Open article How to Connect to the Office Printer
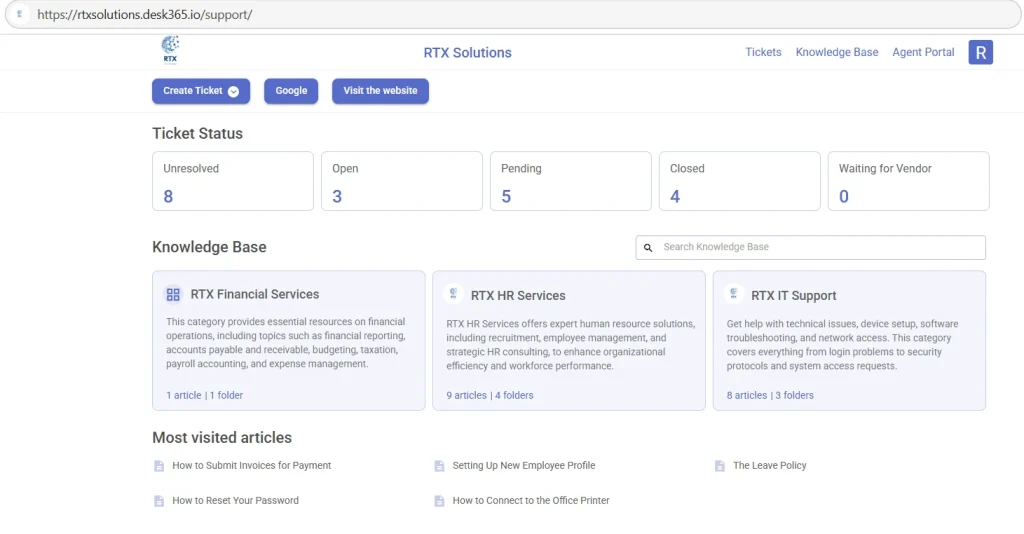Screen dimensions: 1024x534 [531, 501]
